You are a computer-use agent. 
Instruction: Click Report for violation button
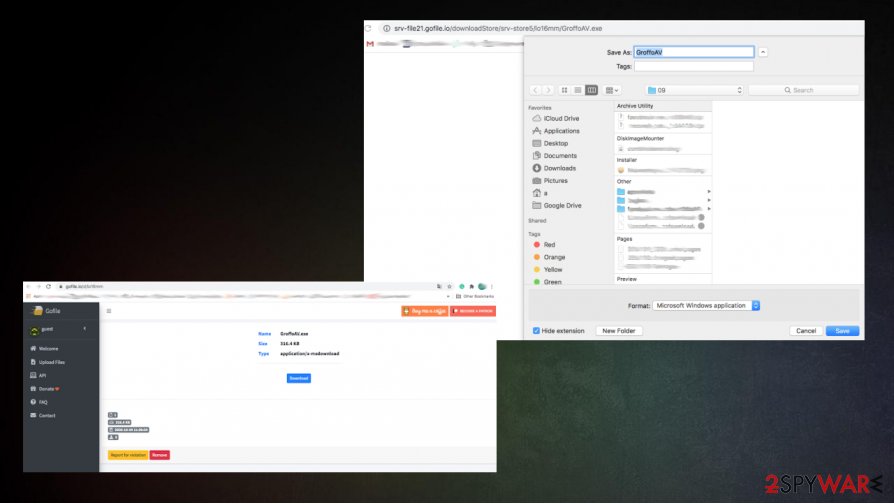tap(128, 455)
